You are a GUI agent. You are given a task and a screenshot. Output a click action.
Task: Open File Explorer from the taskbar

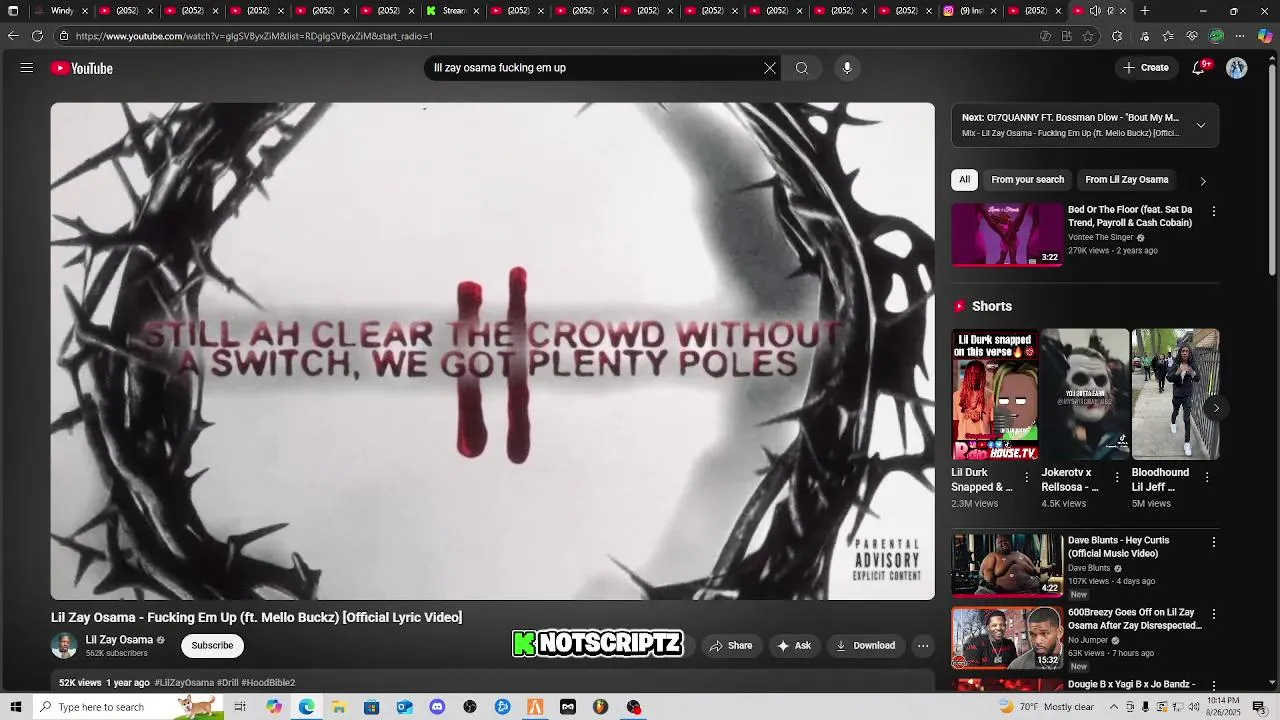[339, 707]
